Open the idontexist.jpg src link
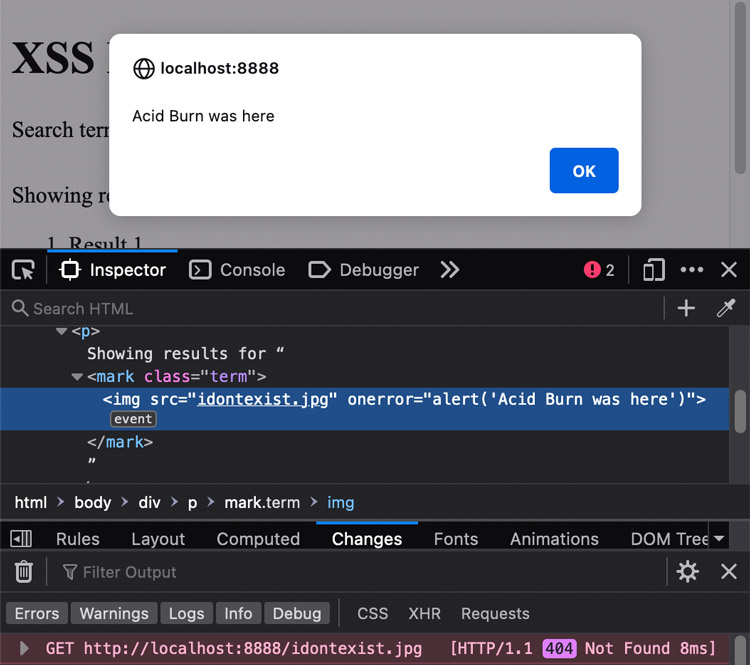Image resolution: width=750 pixels, height=665 pixels. tap(263, 399)
